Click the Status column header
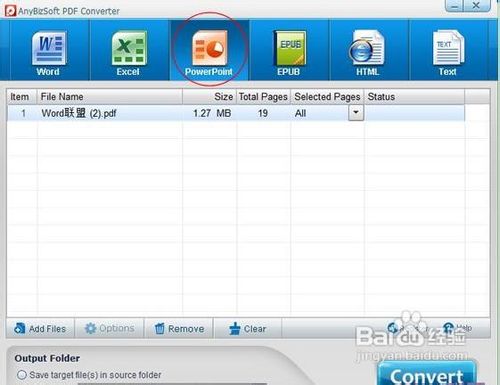Viewport: 500px width, 385px height. (x=414, y=97)
